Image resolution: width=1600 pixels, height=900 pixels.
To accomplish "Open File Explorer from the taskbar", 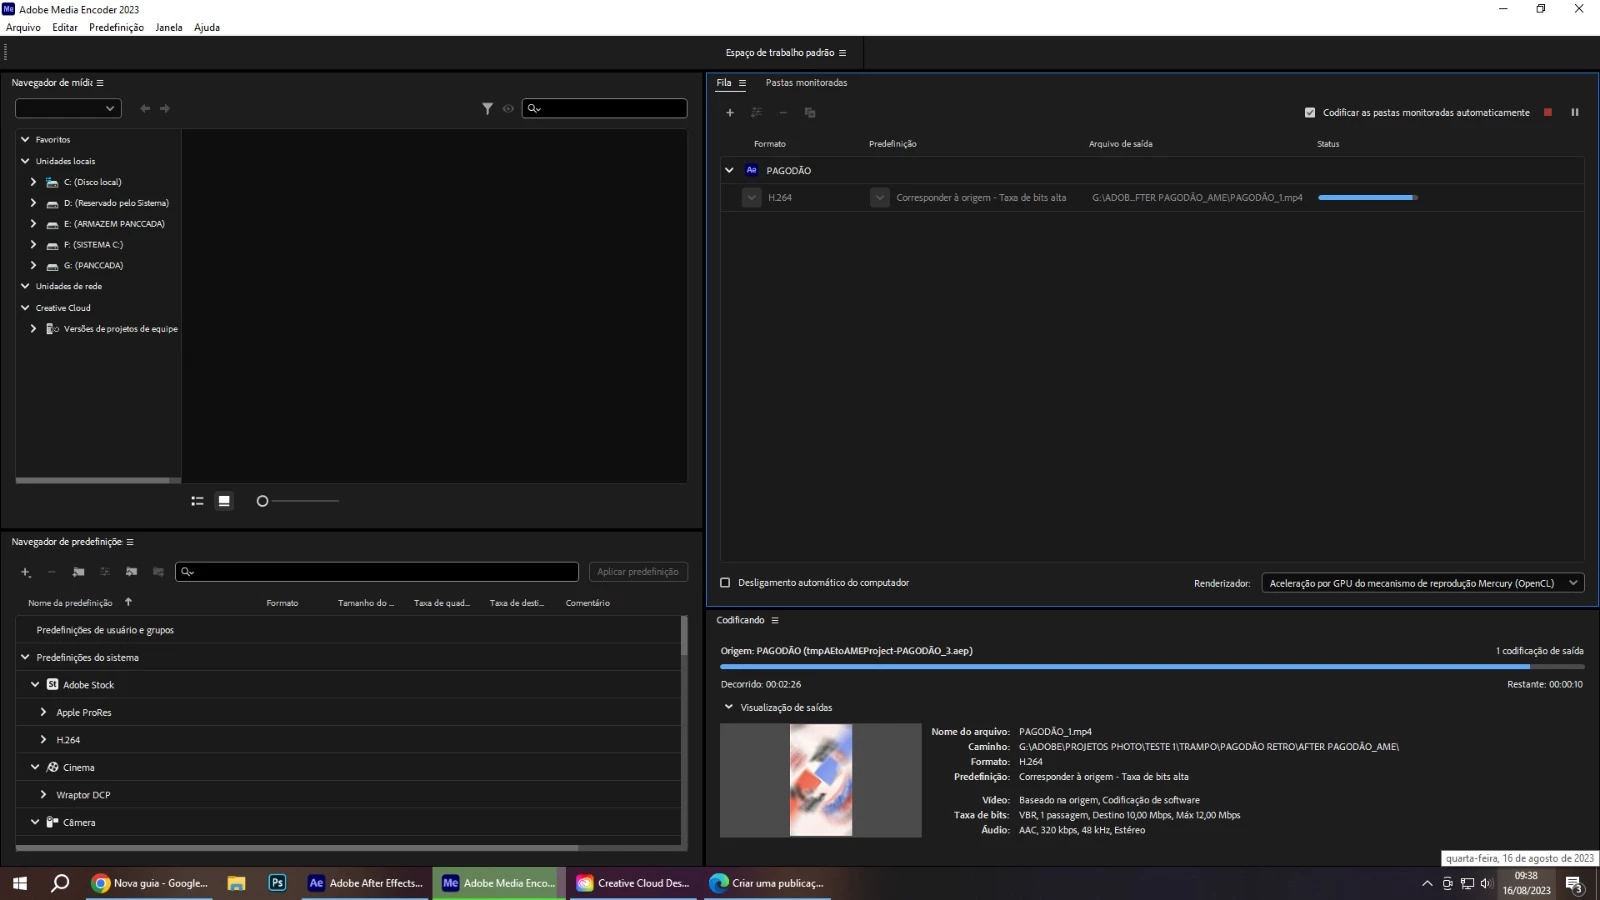I will coord(236,883).
